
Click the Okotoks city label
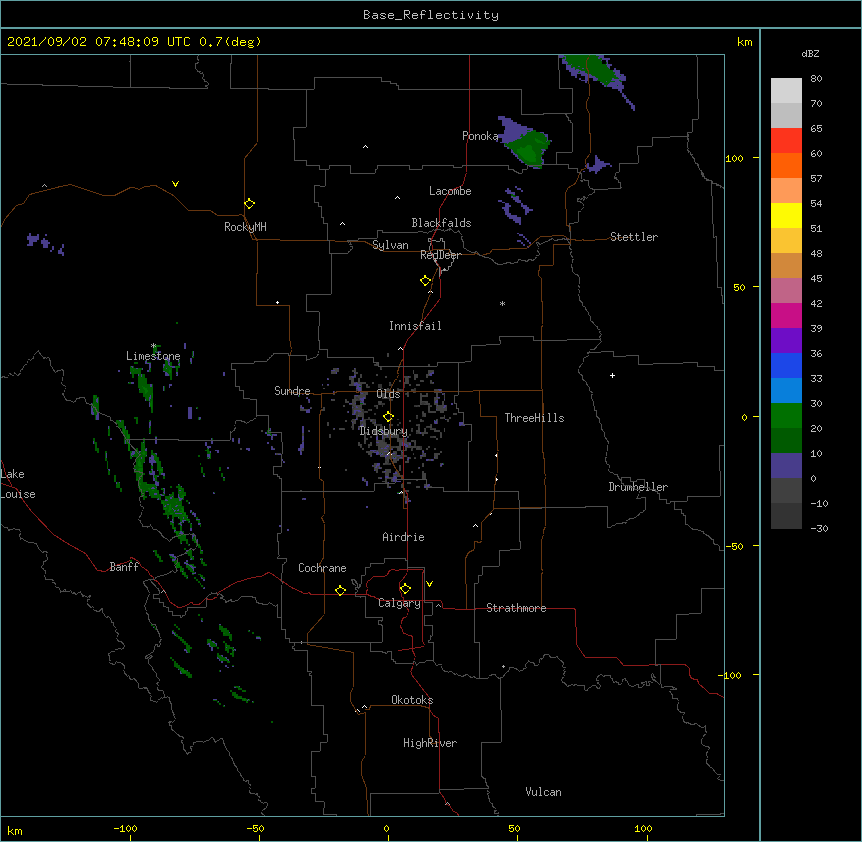(x=412, y=700)
